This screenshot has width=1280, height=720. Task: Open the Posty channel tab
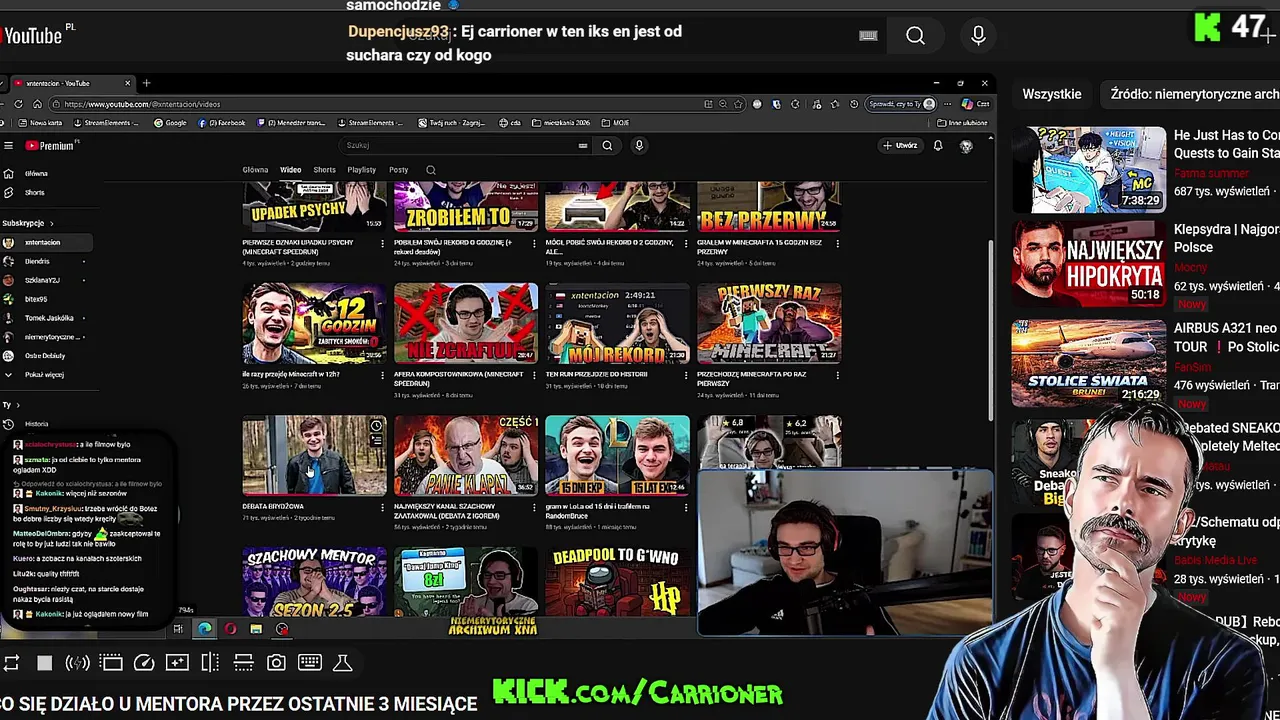[x=398, y=170]
